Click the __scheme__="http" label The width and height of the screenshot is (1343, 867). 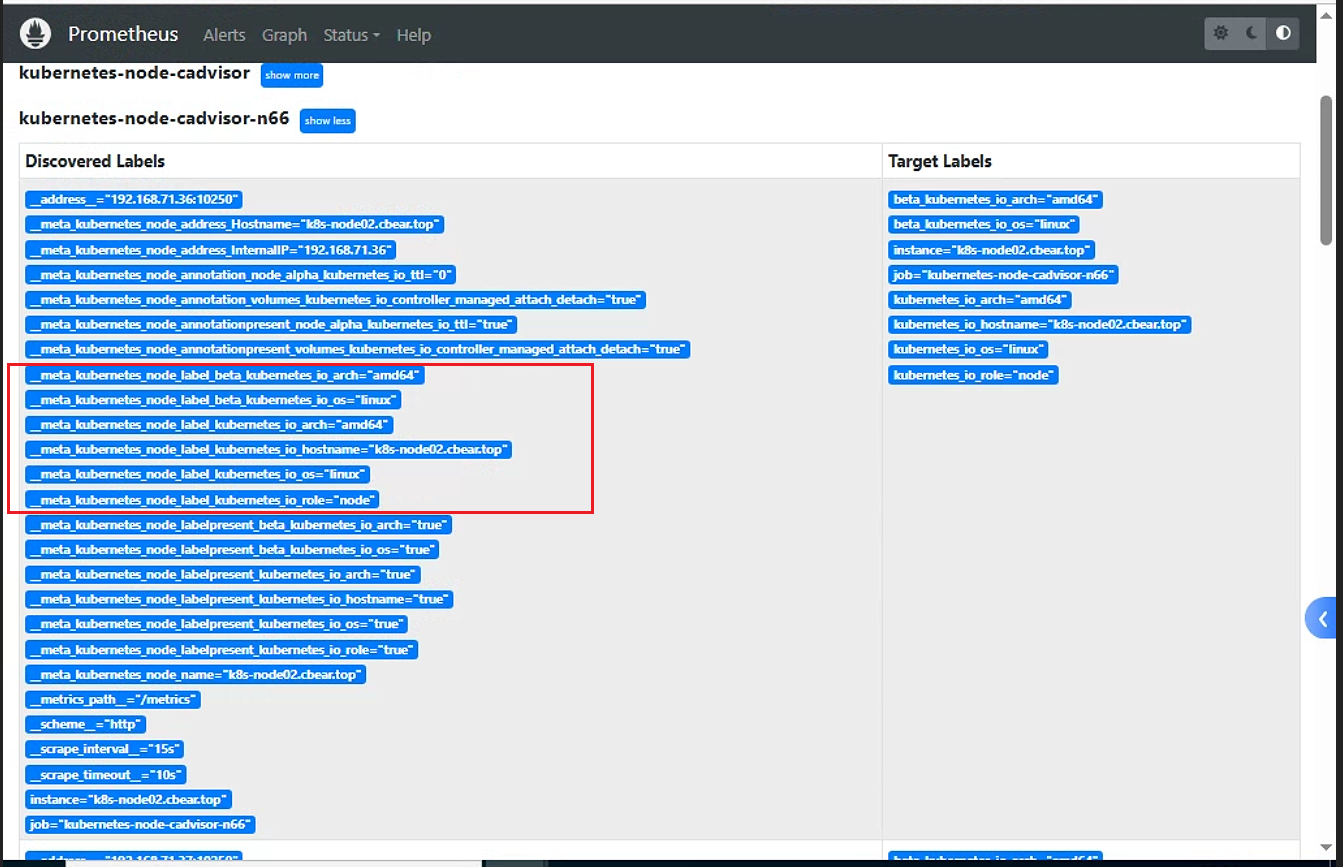[86, 725]
